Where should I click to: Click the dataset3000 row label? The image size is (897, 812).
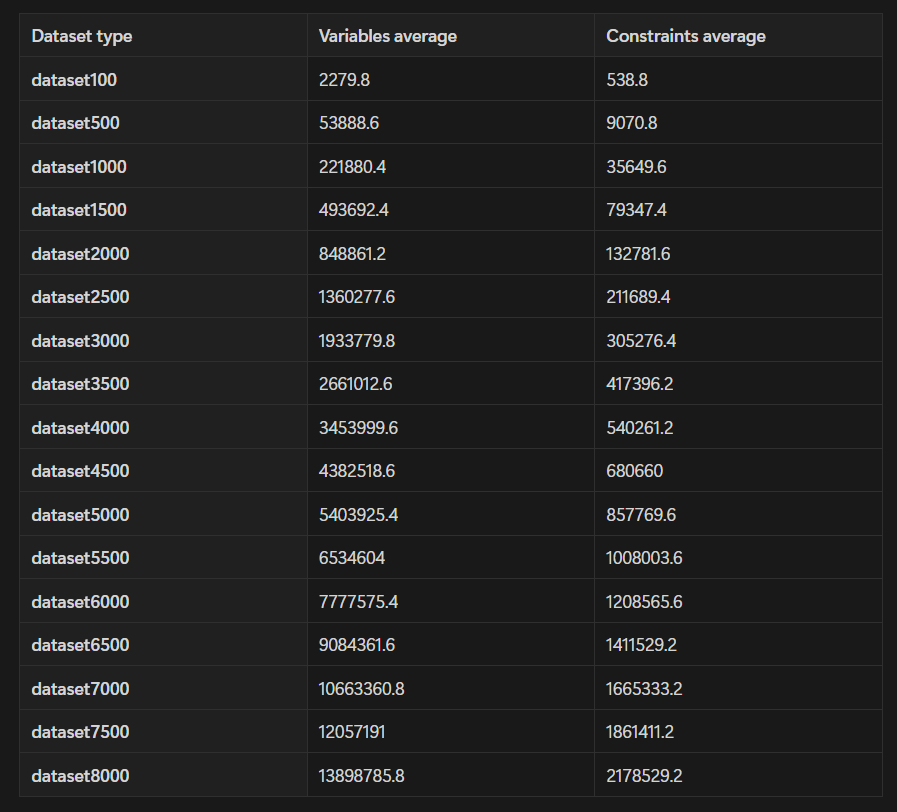[x=80, y=340]
